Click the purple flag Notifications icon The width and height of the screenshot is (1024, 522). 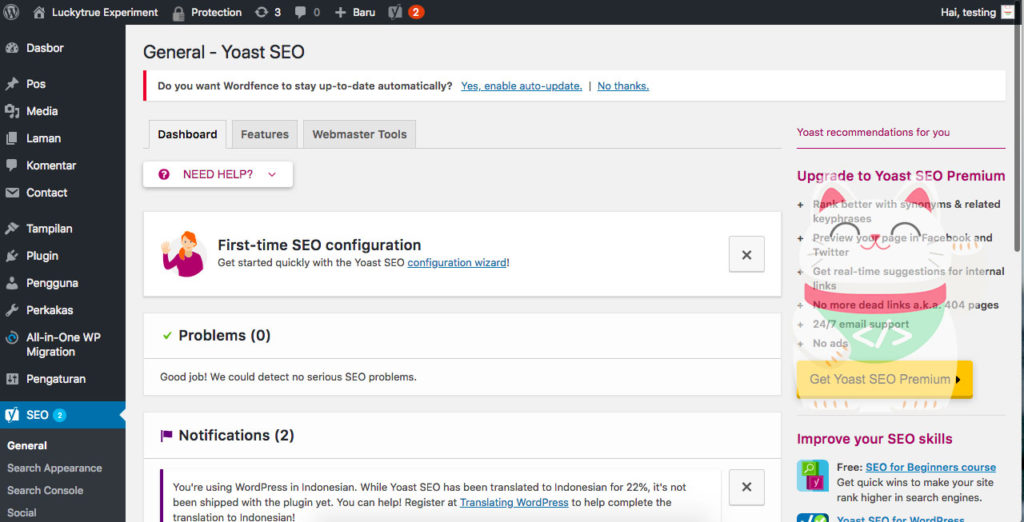[167, 436]
